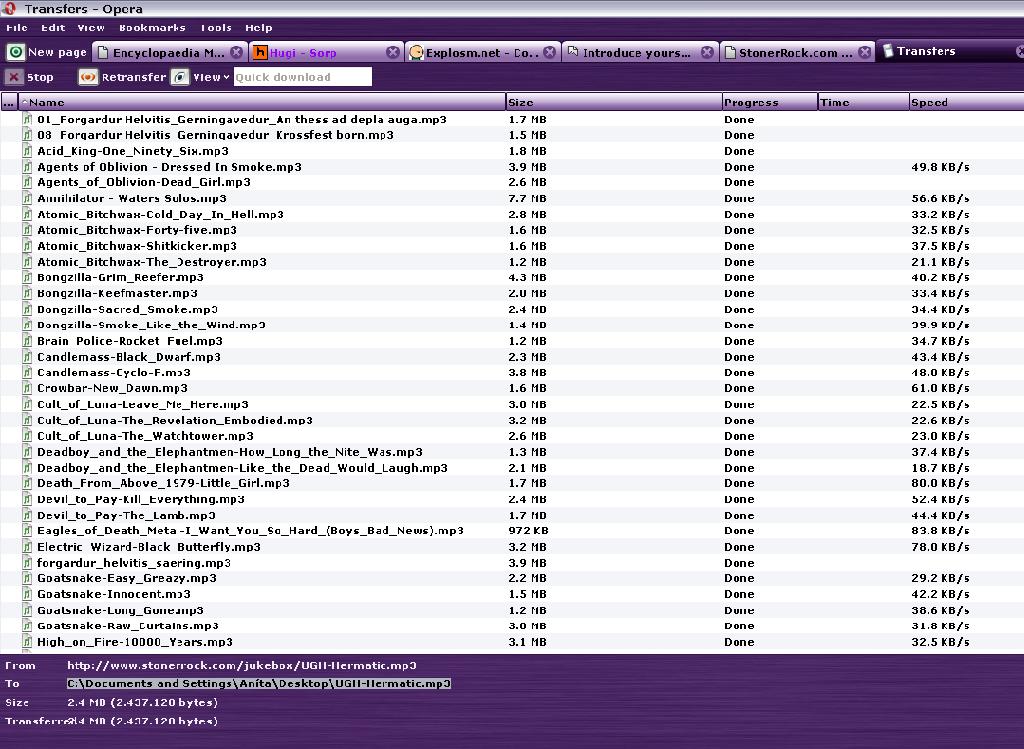Viewport: 1024px width, 749px height.
Task: Switch to the New page tab
Action: coord(46,52)
